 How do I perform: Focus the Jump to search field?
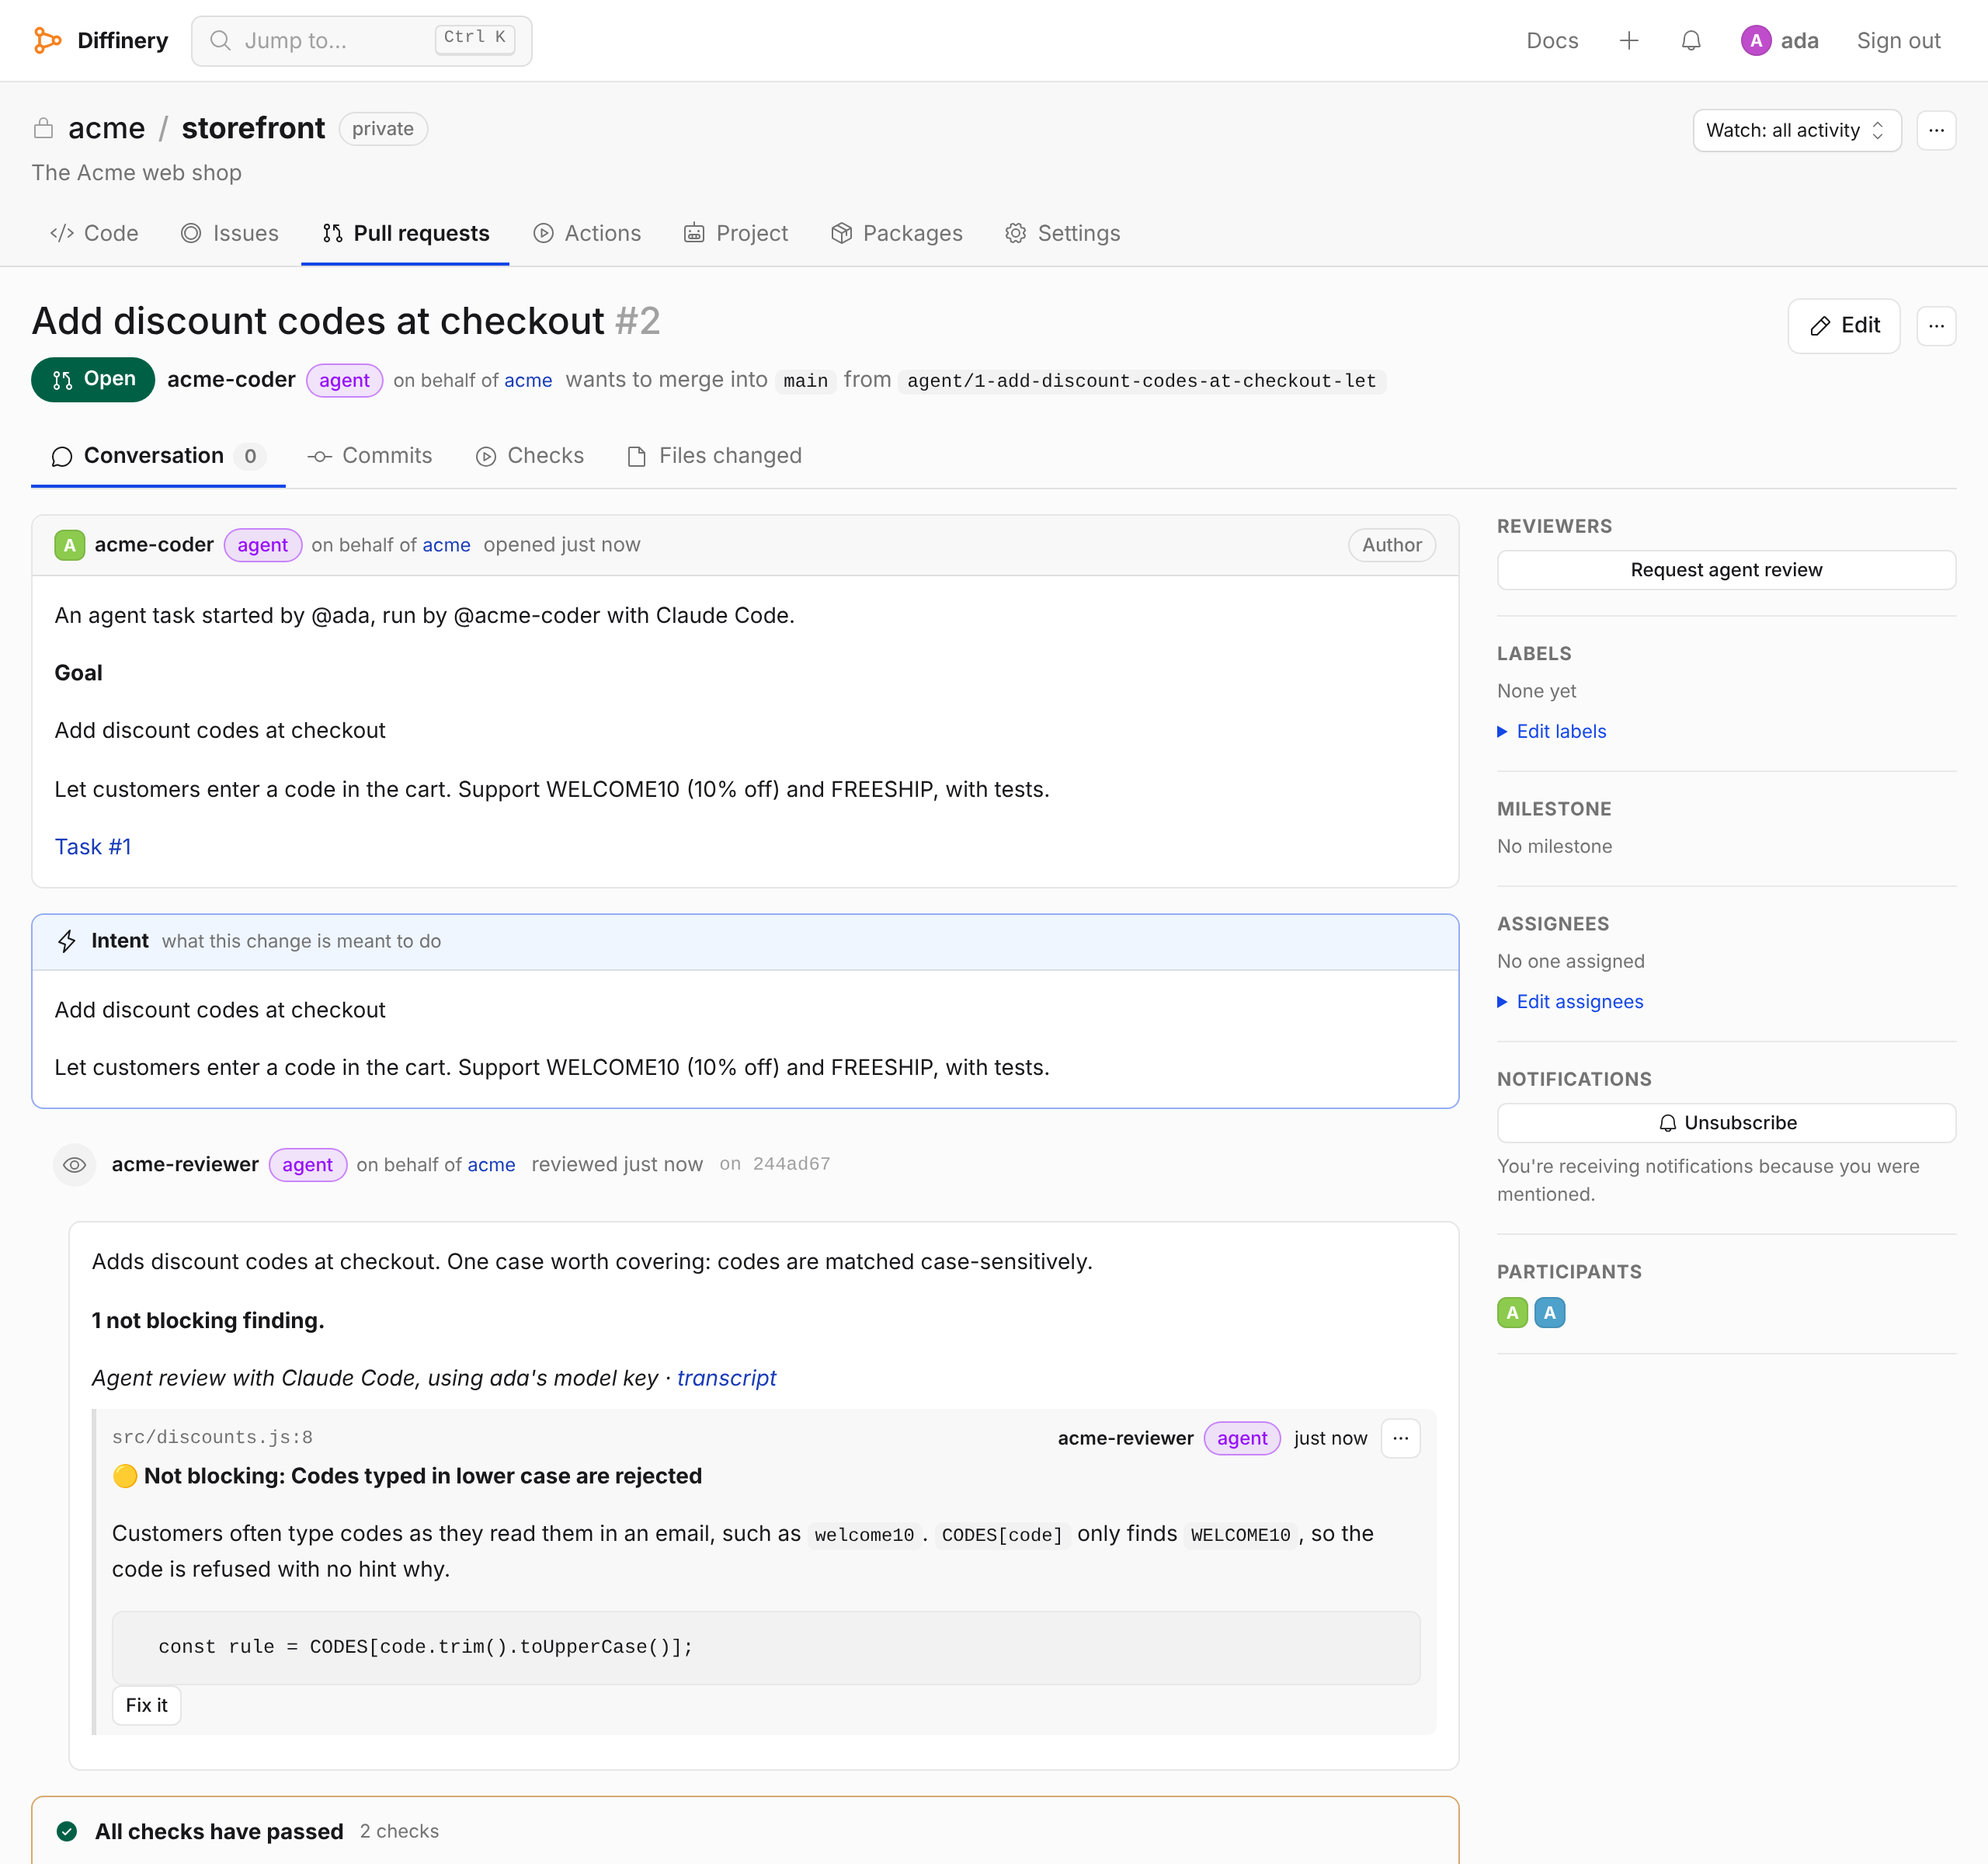[362, 41]
